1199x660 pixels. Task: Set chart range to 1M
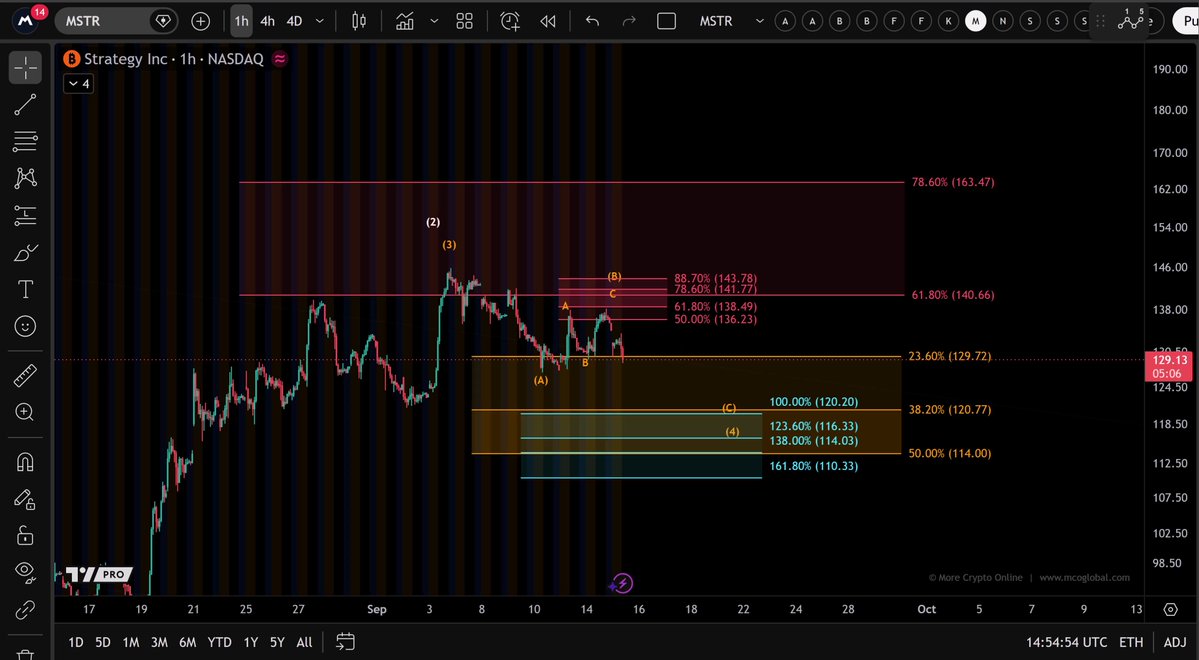click(x=131, y=642)
